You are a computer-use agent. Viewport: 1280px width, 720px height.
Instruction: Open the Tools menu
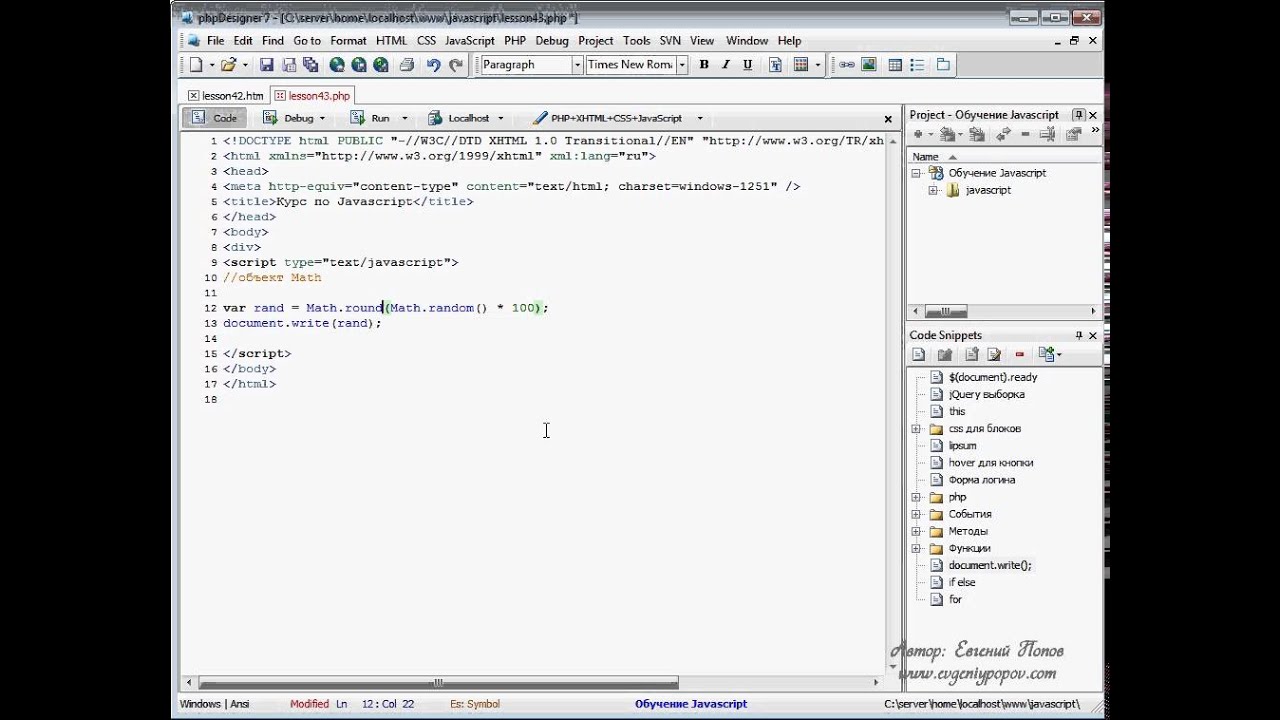click(637, 41)
